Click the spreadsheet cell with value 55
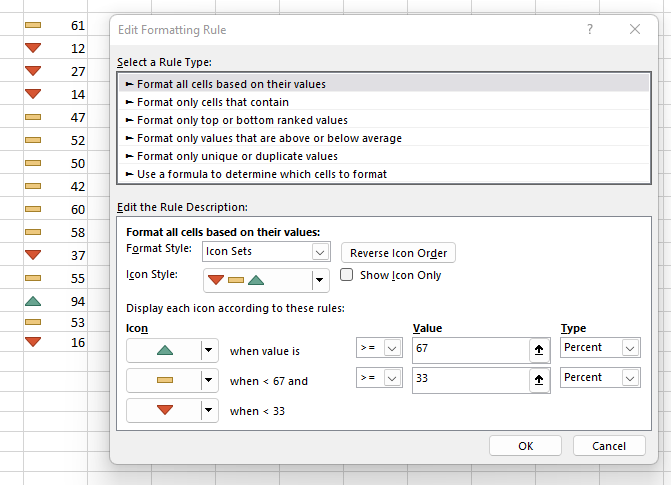The height and width of the screenshot is (485, 671). (55, 278)
